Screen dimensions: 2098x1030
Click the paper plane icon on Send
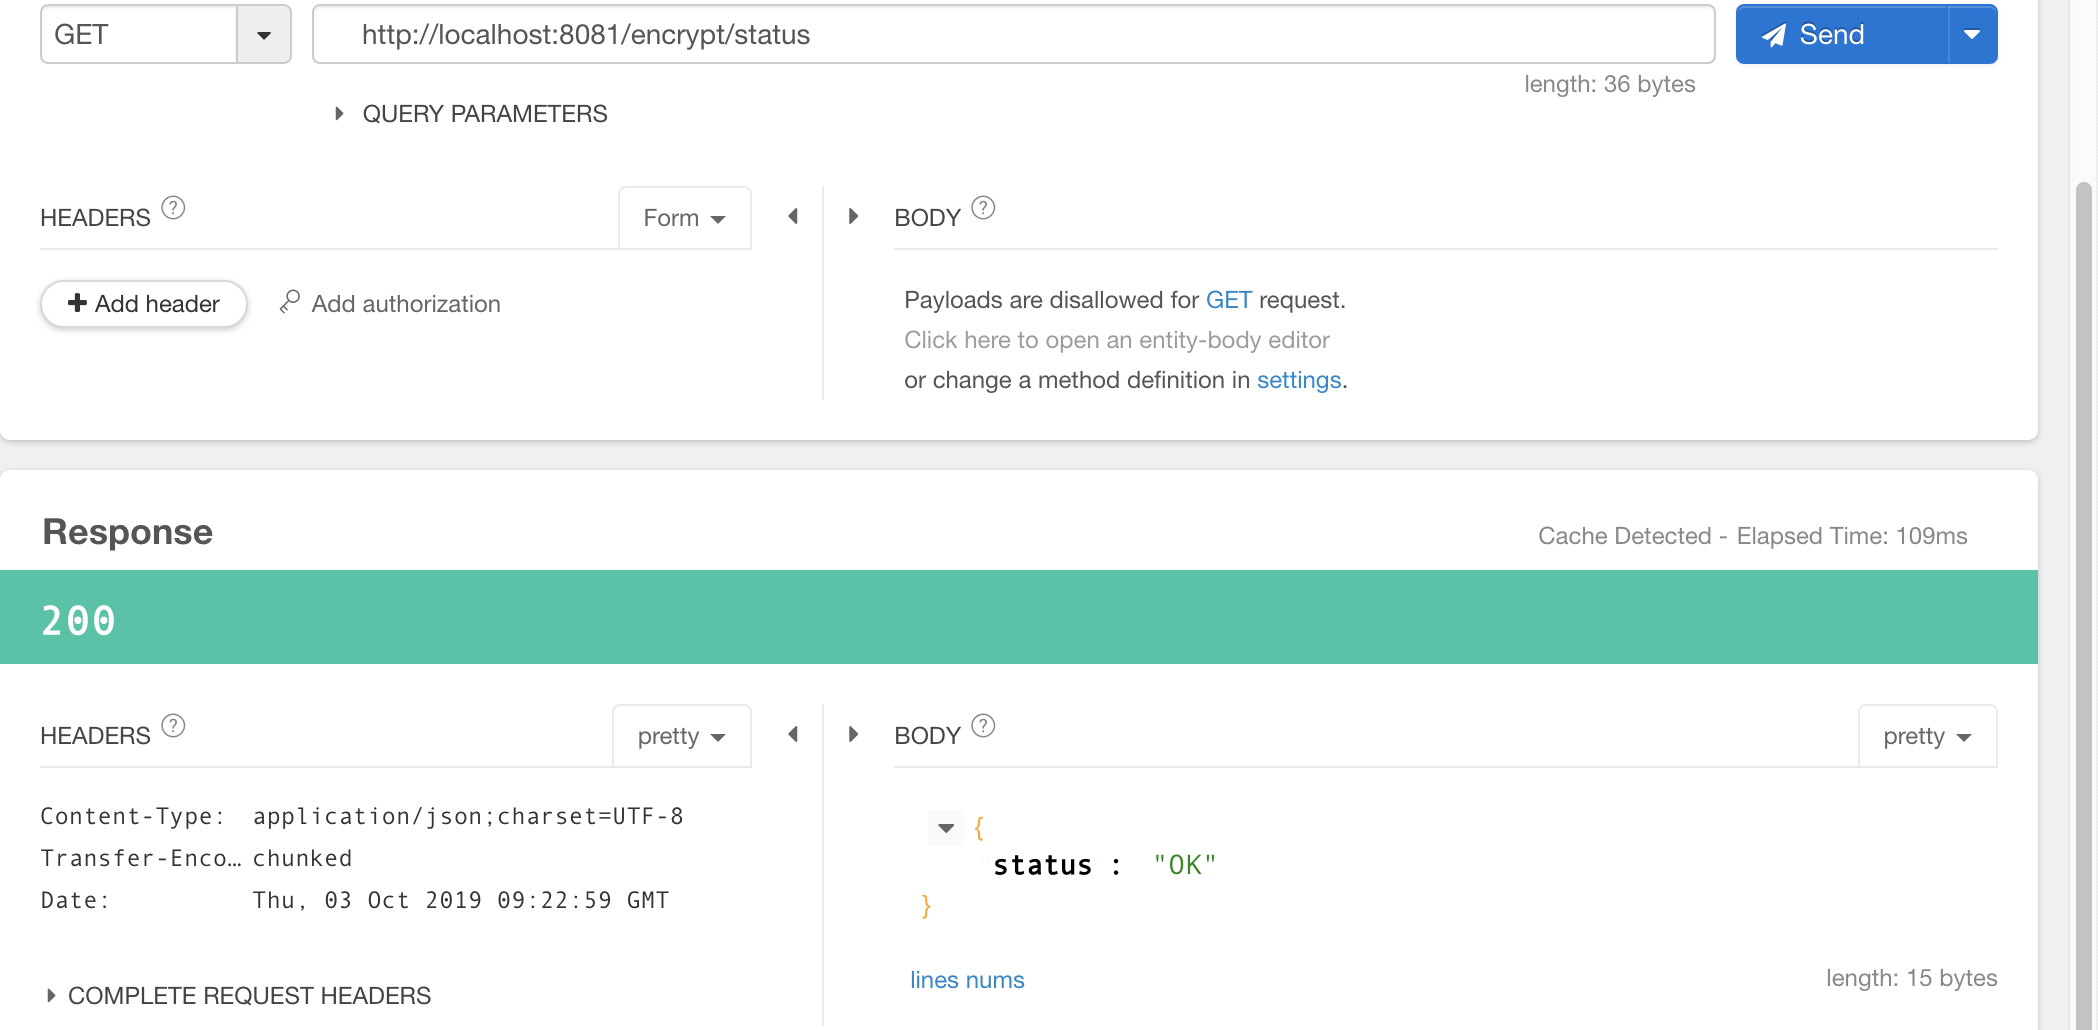pos(1772,34)
